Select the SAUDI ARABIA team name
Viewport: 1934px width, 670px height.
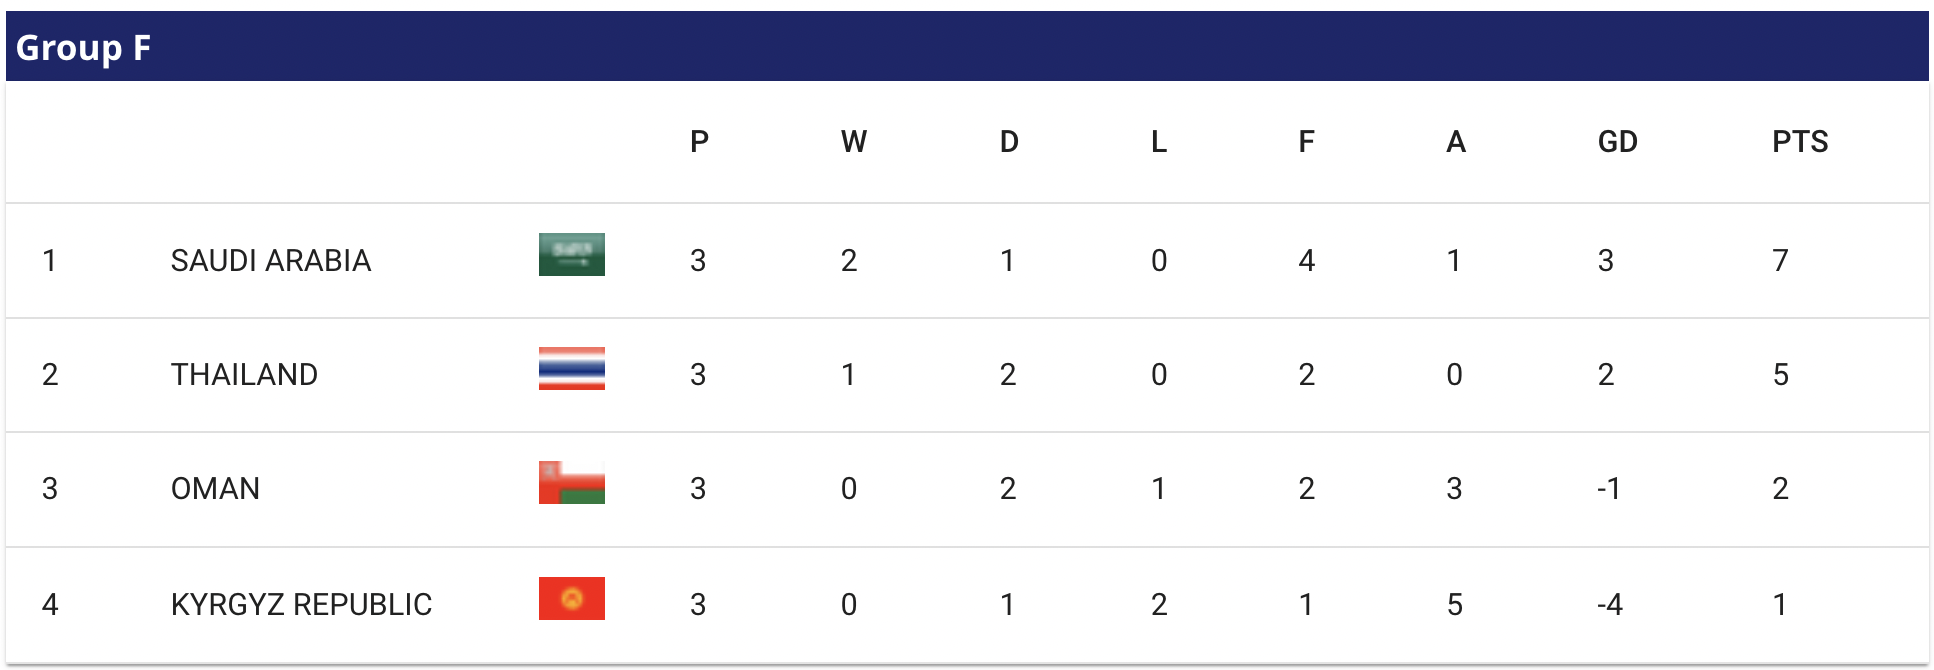pyautogui.click(x=271, y=261)
